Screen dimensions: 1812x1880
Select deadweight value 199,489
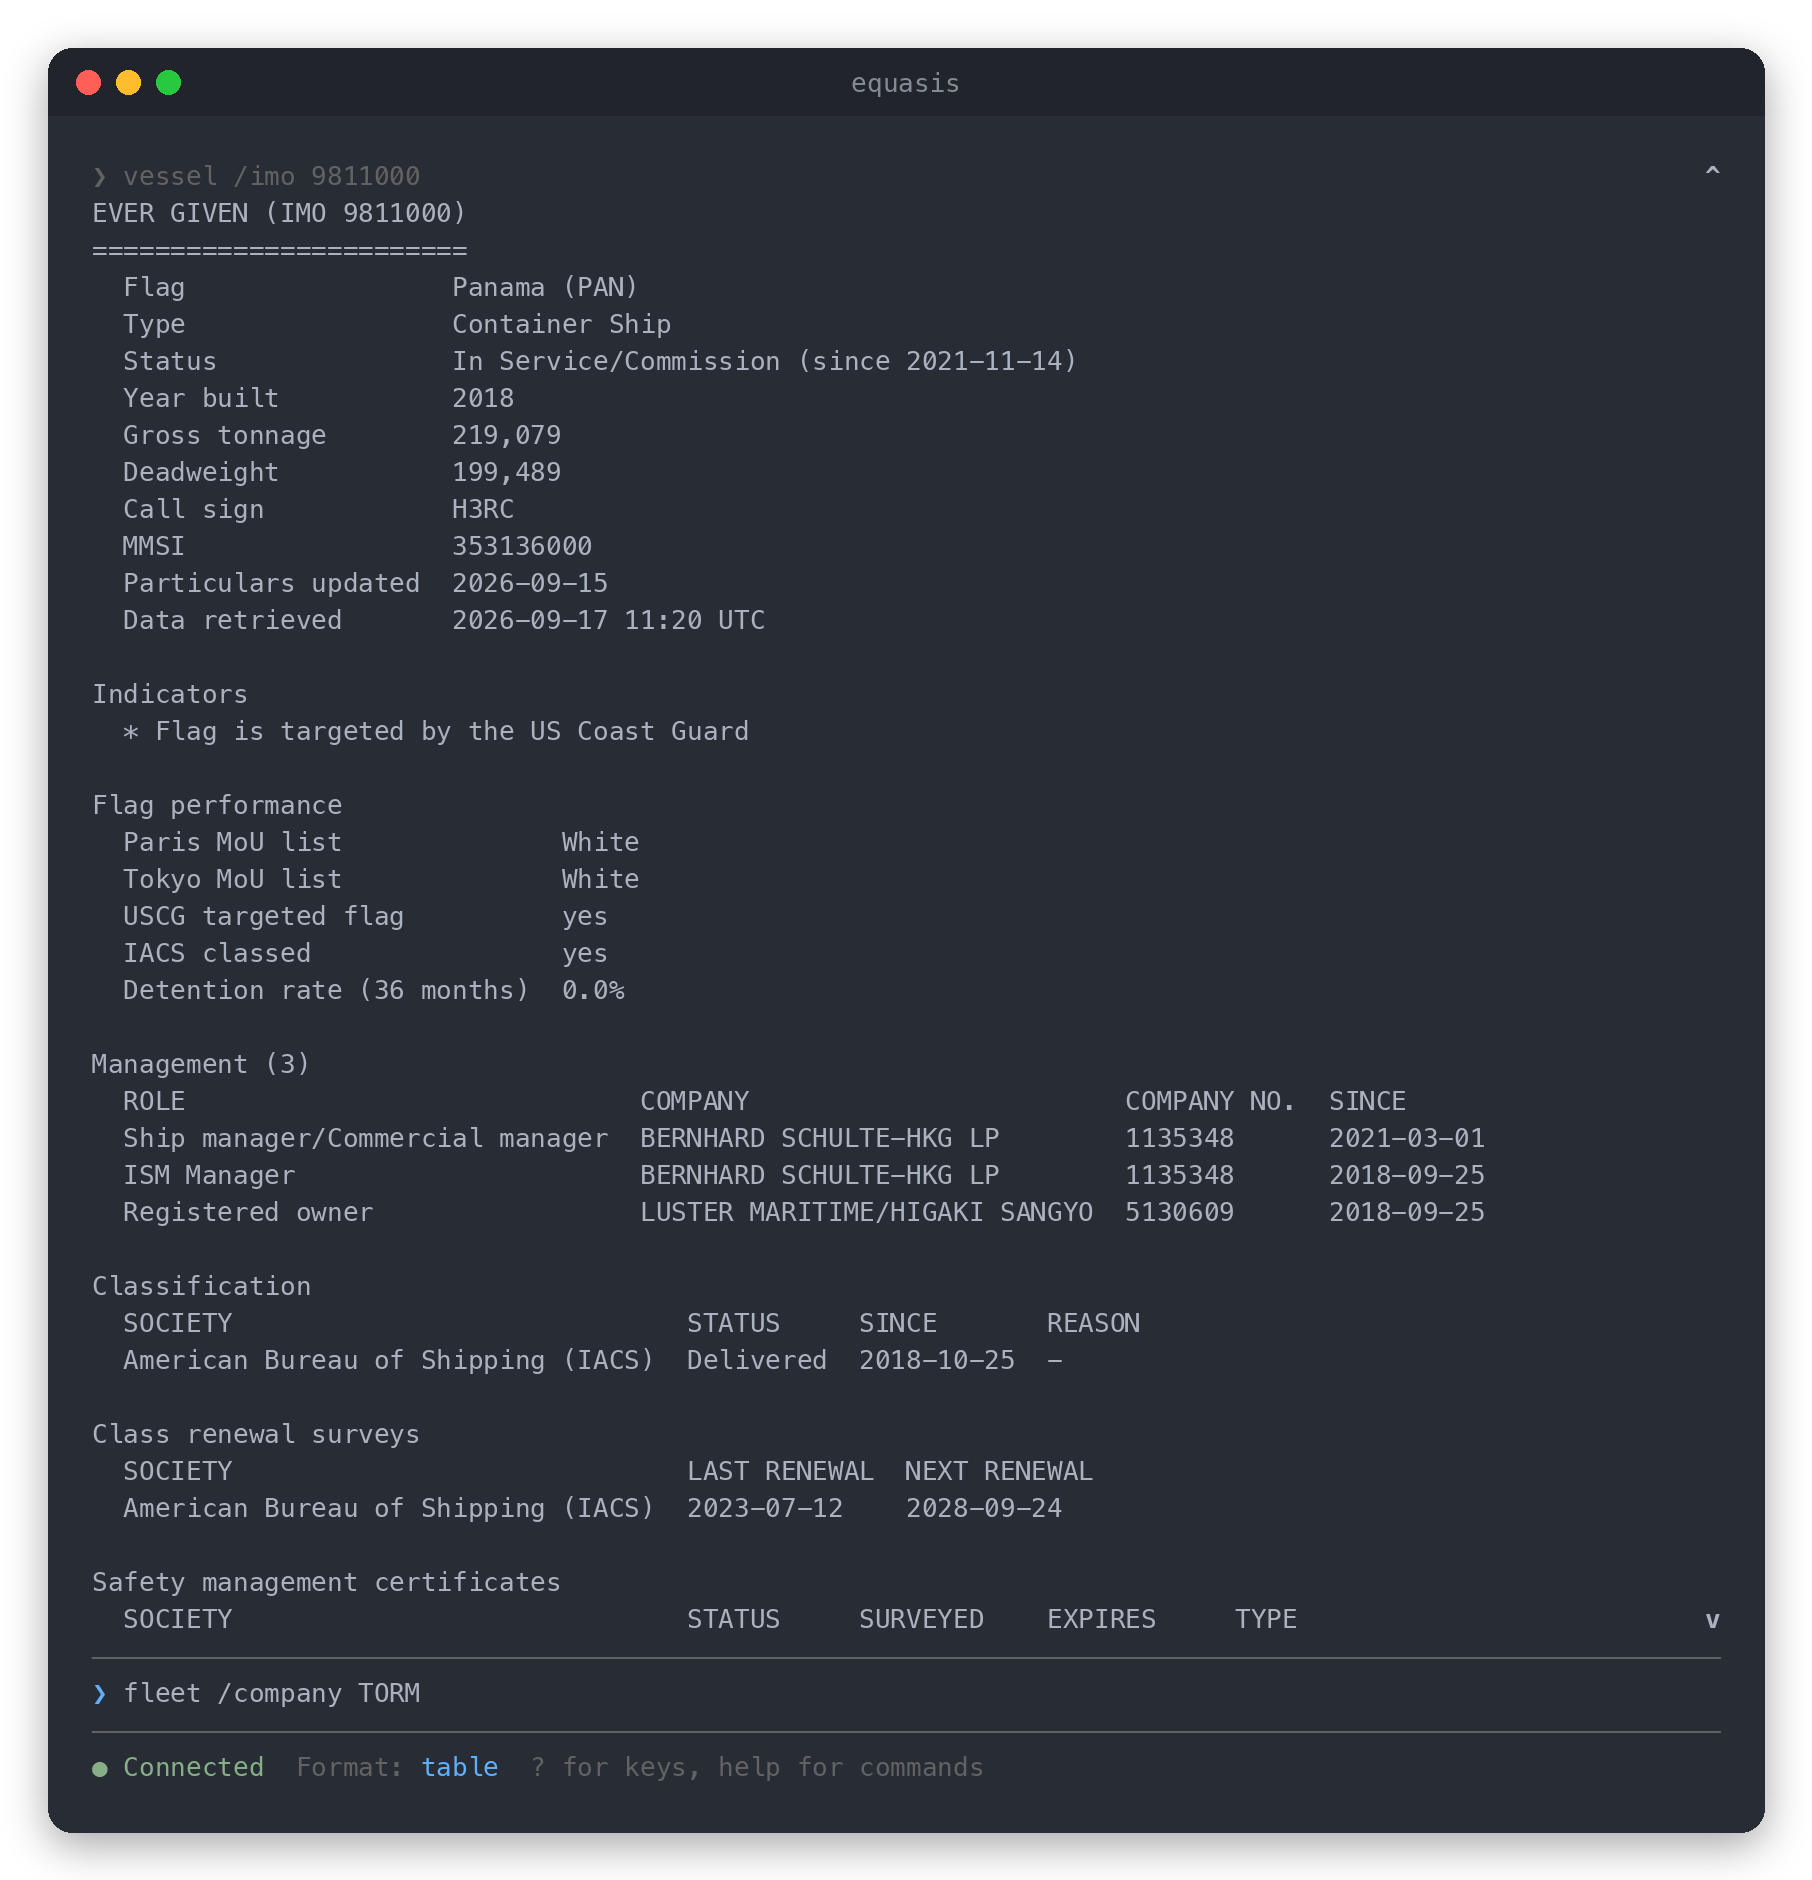[x=506, y=472]
